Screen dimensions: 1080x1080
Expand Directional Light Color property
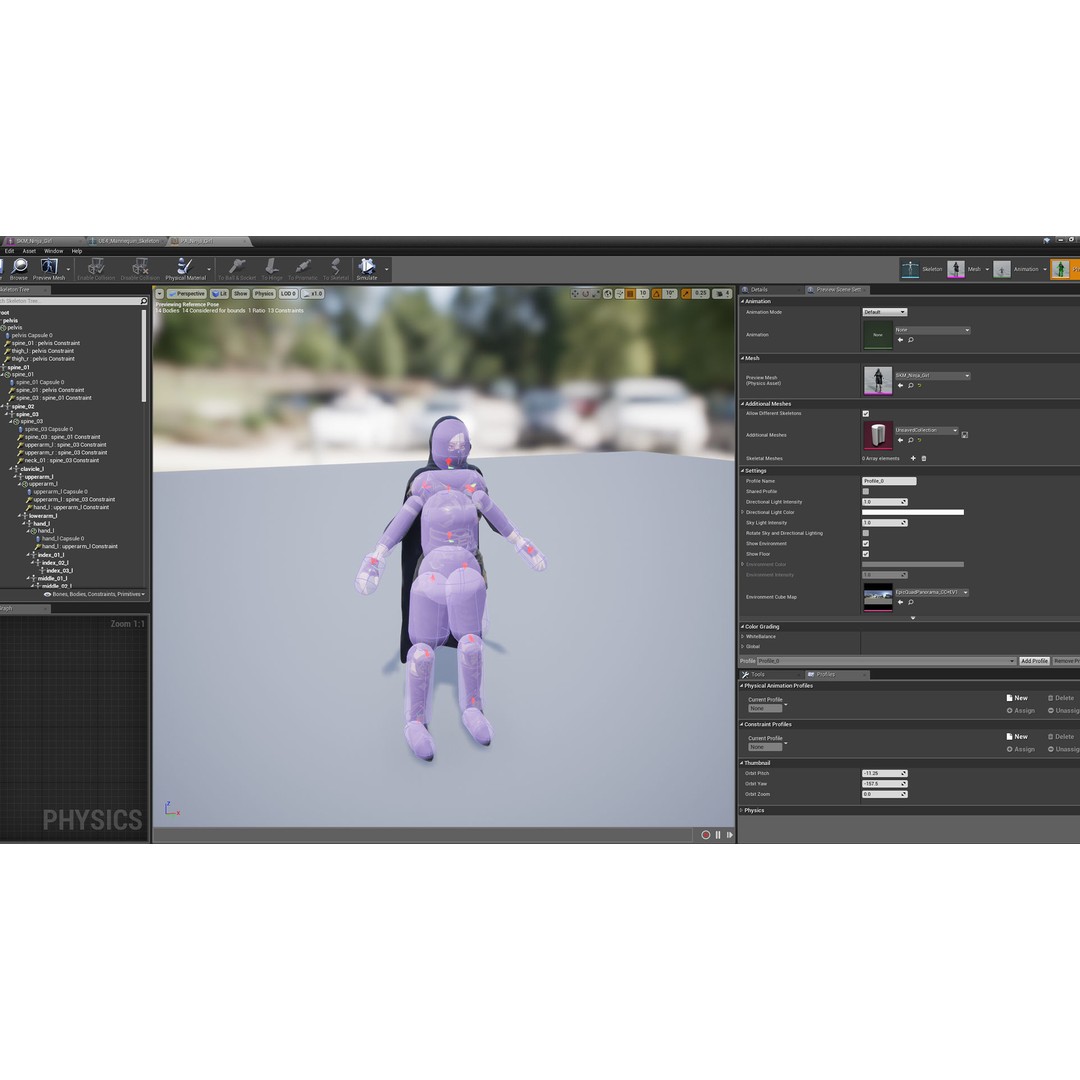[742, 512]
